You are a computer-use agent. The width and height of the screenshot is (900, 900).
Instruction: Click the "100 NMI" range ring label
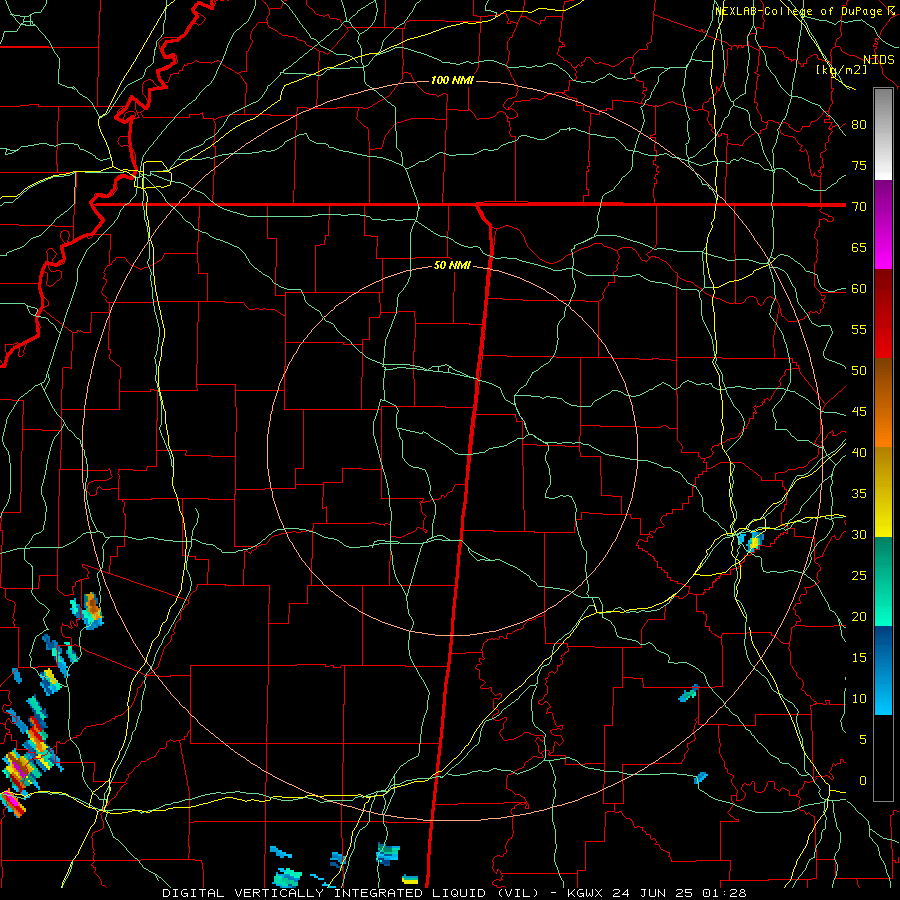click(452, 80)
